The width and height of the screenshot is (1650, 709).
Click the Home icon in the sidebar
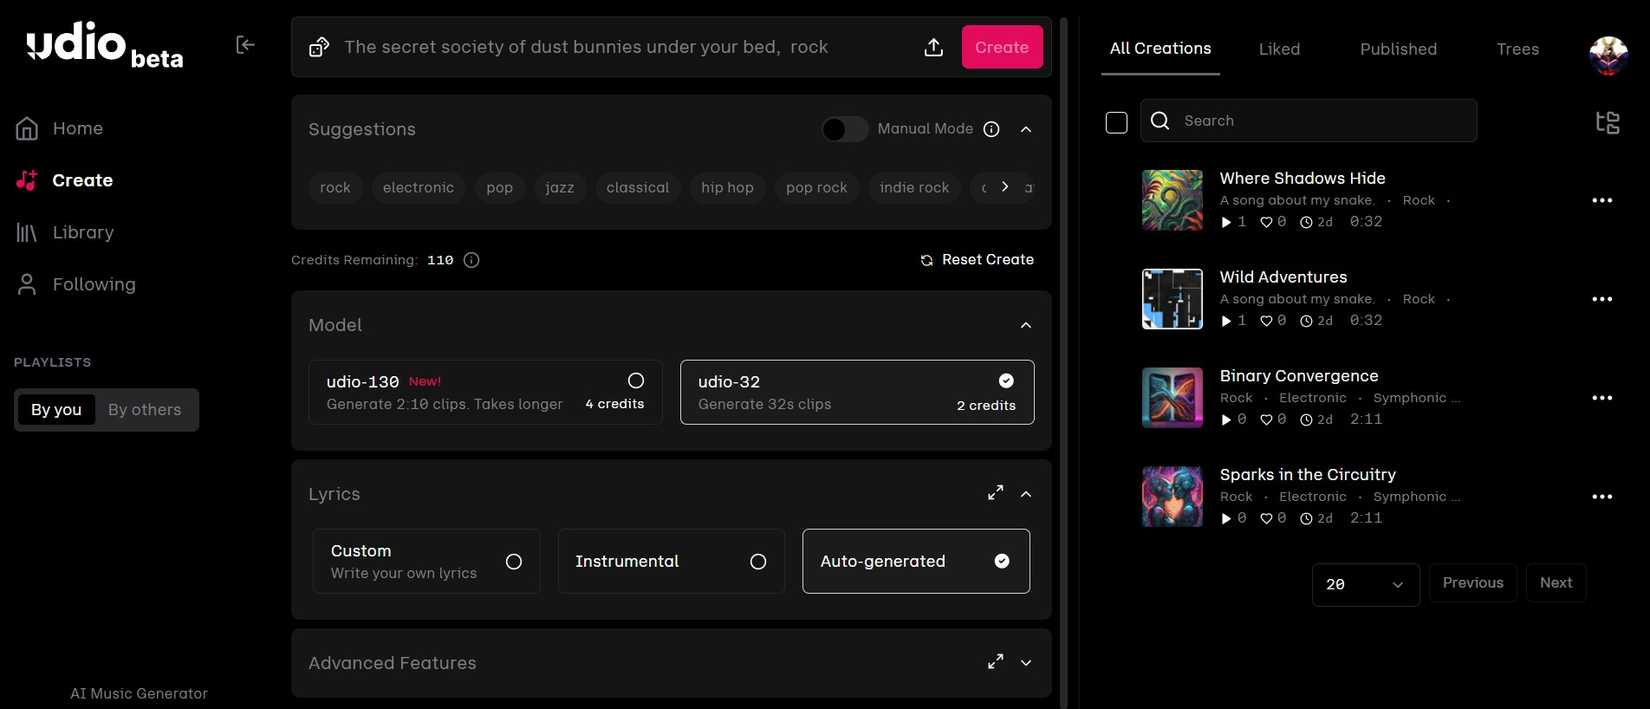click(x=27, y=128)
